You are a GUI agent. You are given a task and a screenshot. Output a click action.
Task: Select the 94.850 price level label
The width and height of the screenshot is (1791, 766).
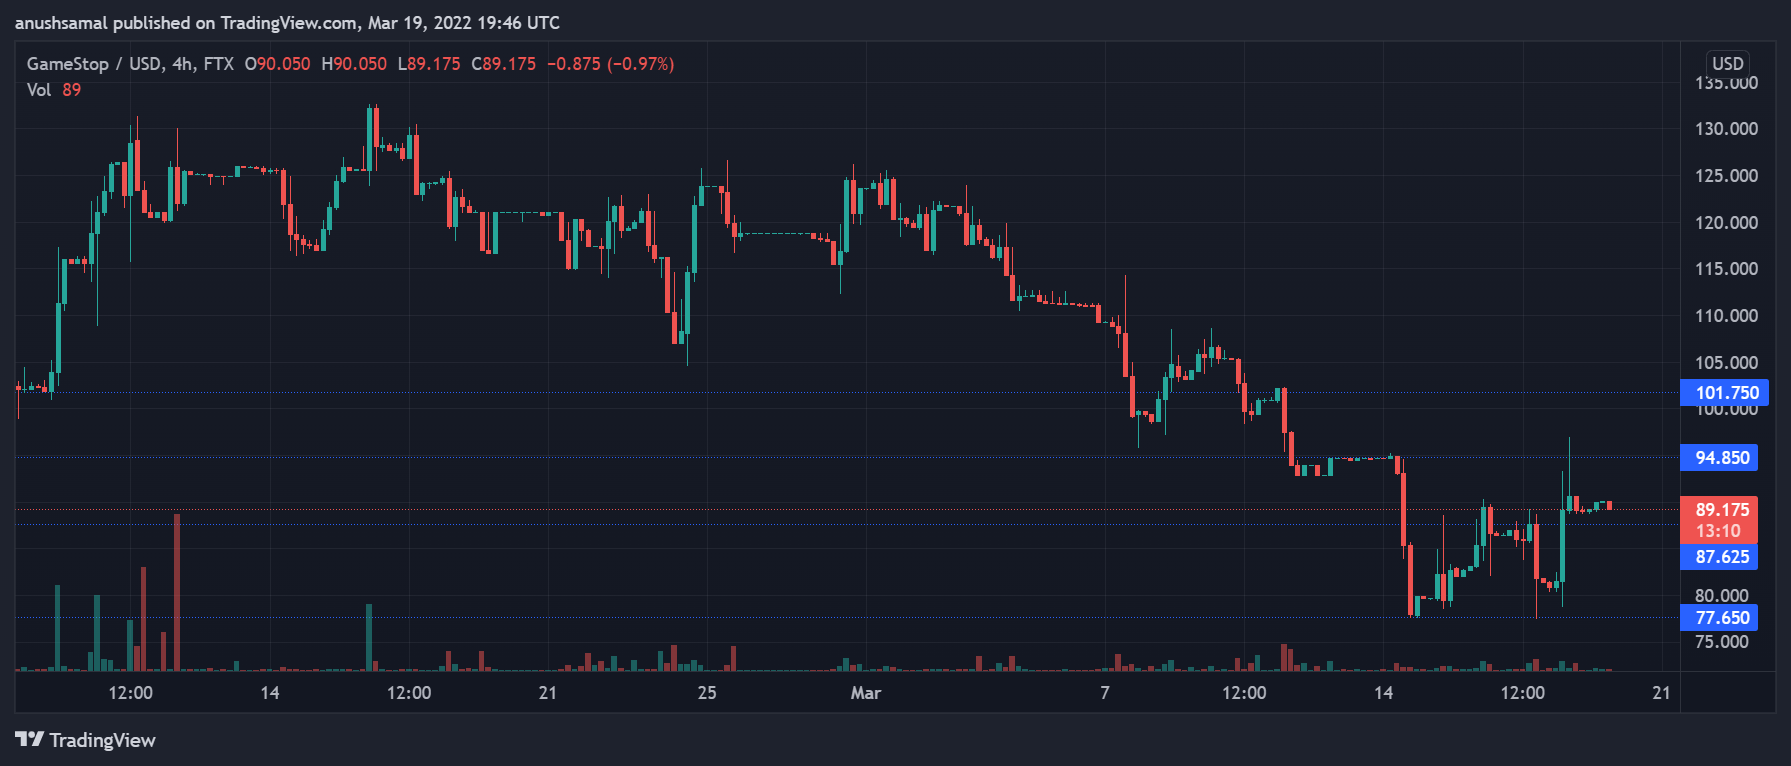[x=1721, y=458]
